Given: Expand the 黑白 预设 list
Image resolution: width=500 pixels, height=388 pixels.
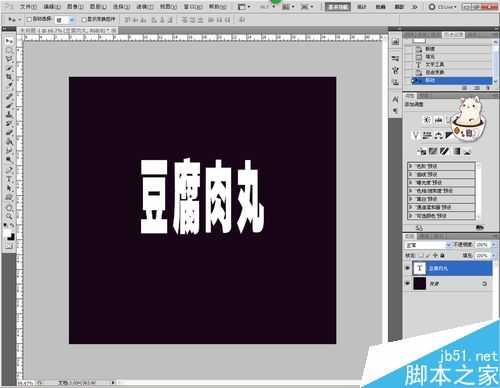Looking at the screenshot, I should coord(411,199).
